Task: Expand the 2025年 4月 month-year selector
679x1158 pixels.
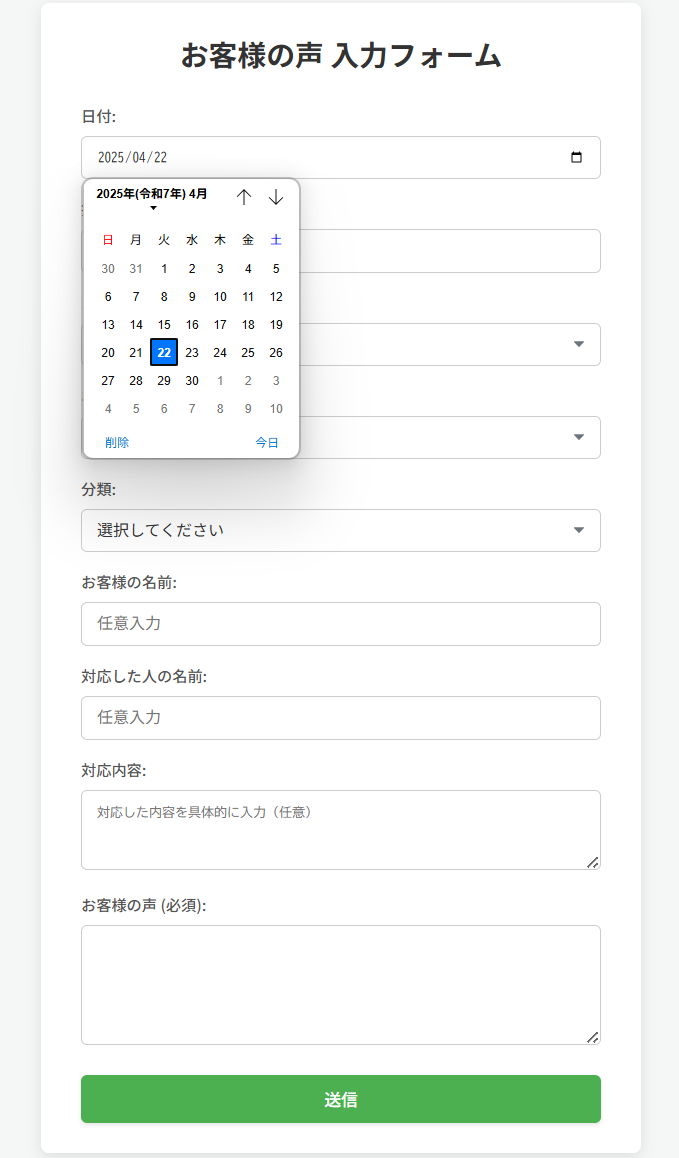Action: (x=152, y=196)
